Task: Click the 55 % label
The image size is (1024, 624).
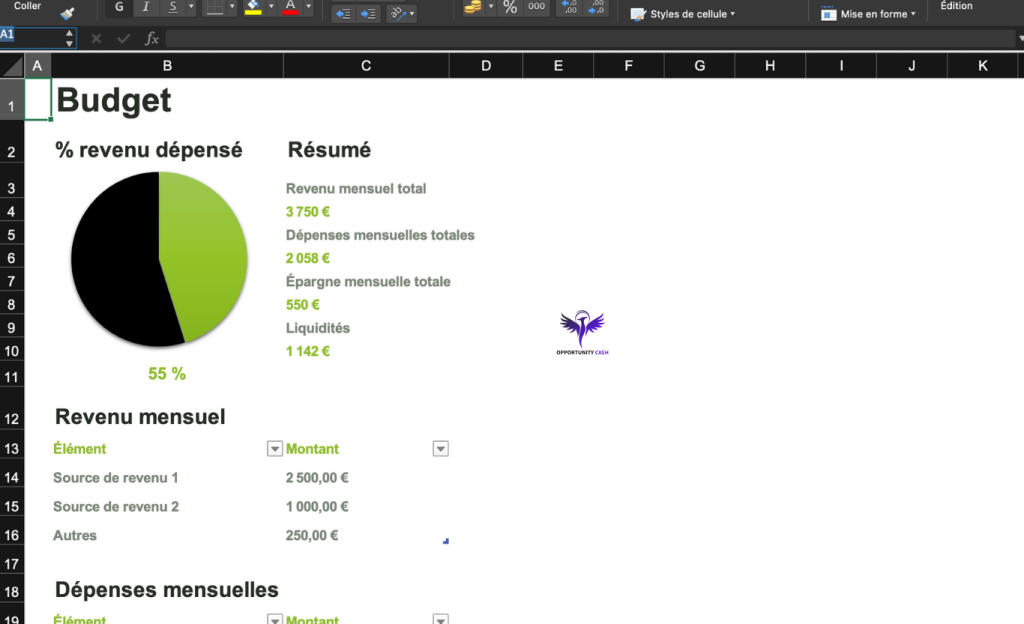Action: click(167, 373)
